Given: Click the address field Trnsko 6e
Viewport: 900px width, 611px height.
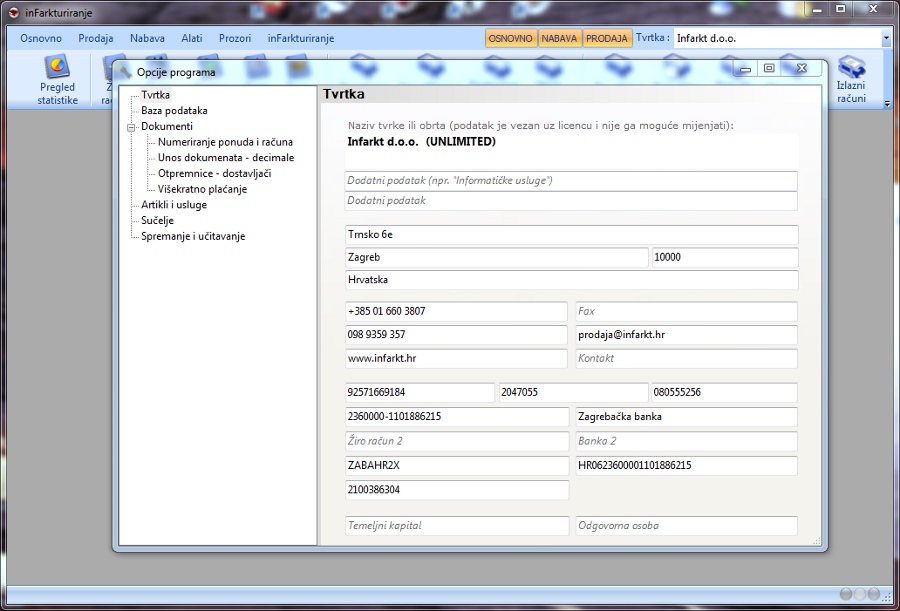Looking at the screenshot, I should point(571,234).
